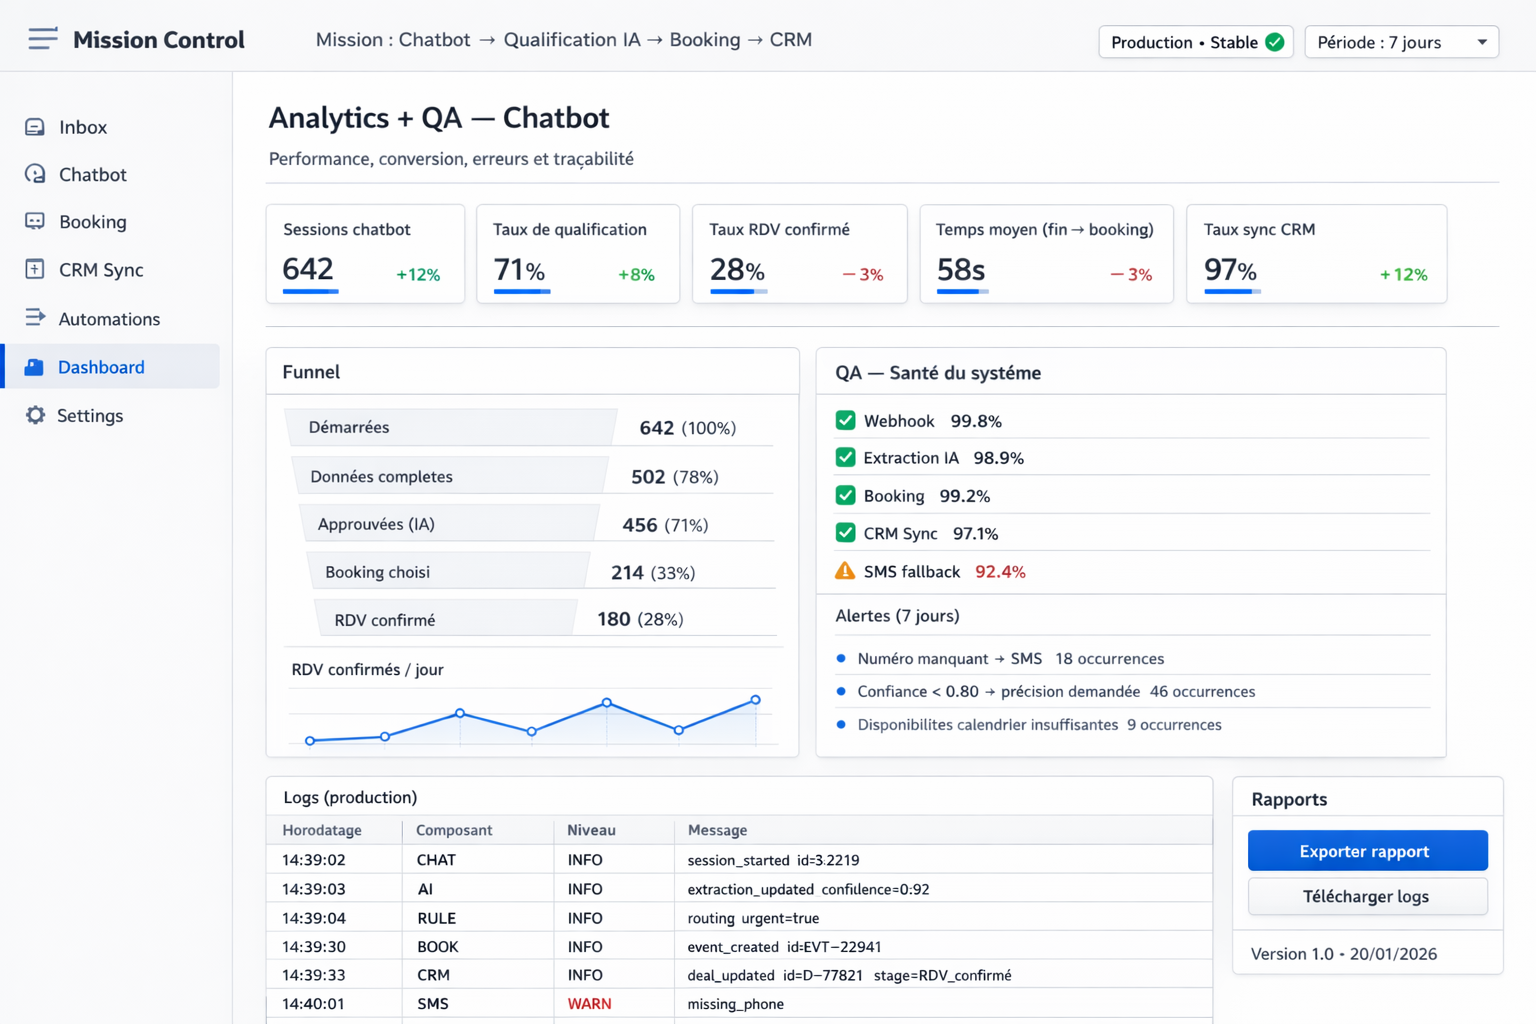Click the Automations icon

pos(35,317)
